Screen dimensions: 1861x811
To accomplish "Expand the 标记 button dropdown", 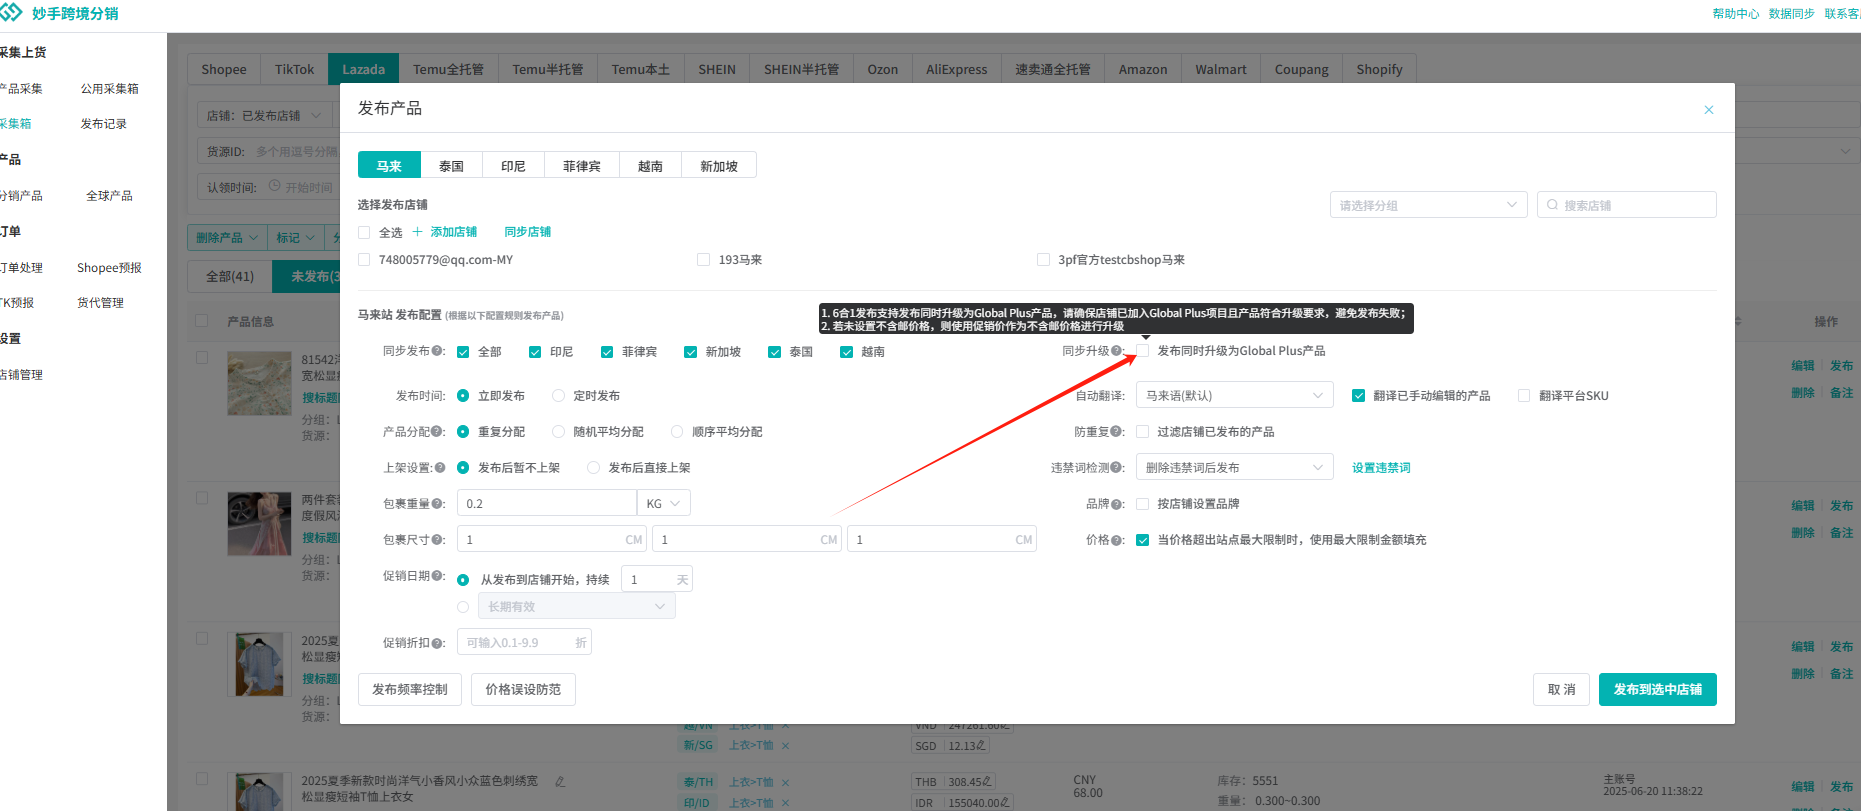I will [x=296, y=238].
